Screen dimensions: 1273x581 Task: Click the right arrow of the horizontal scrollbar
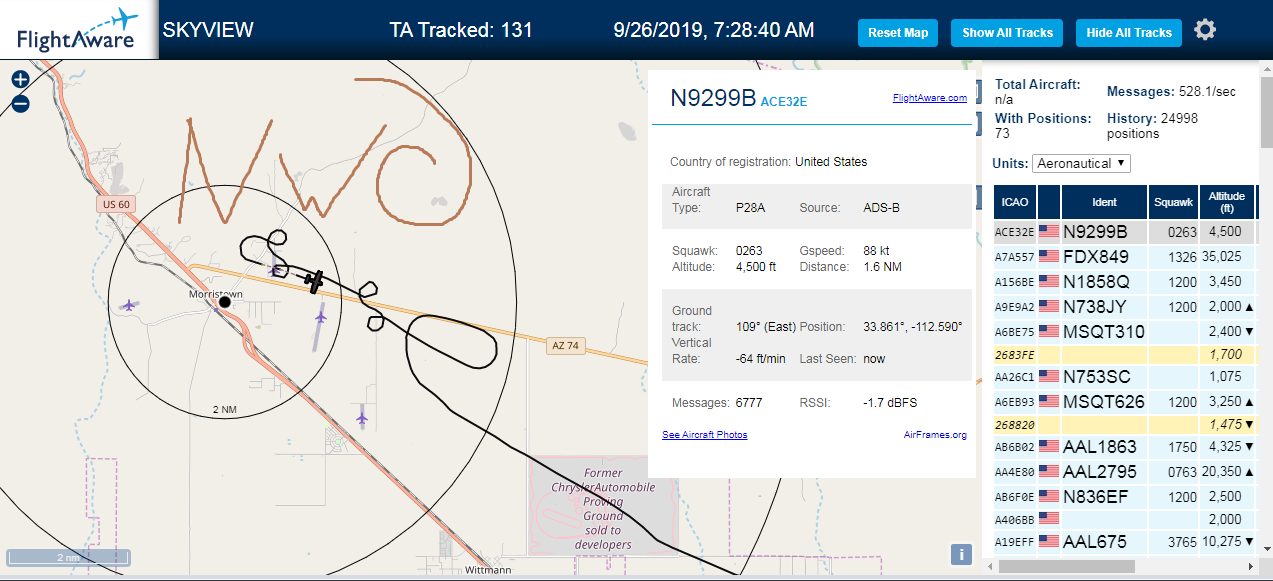[1250, 566]
